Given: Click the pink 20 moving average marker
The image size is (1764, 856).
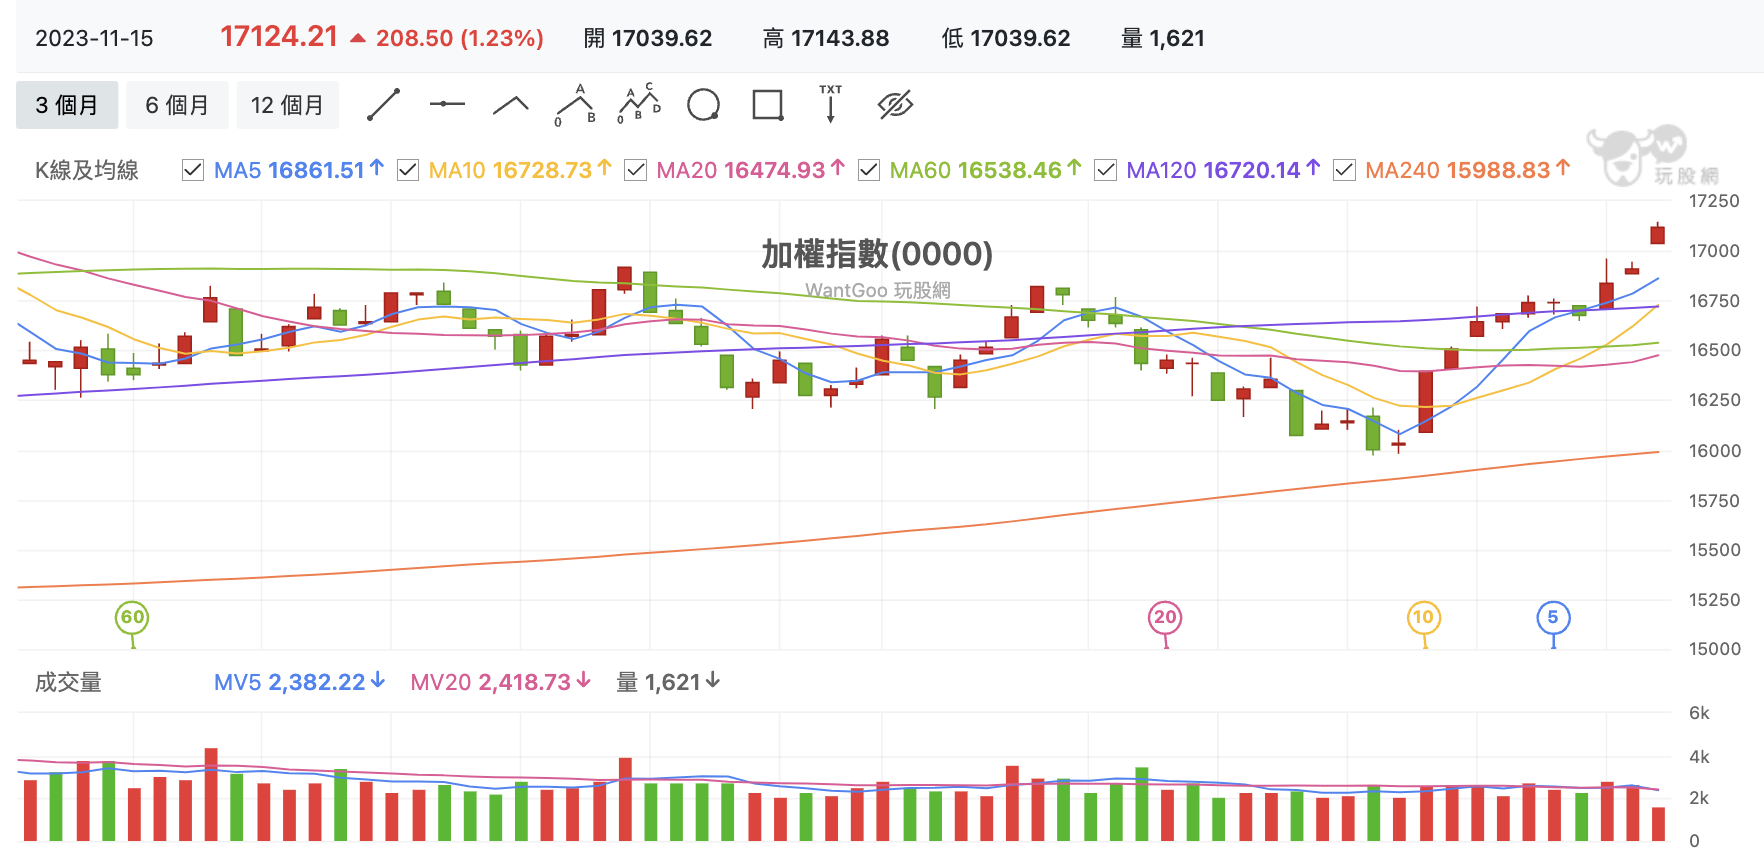Looking at the screenshot, I should tap(1165, 618).
